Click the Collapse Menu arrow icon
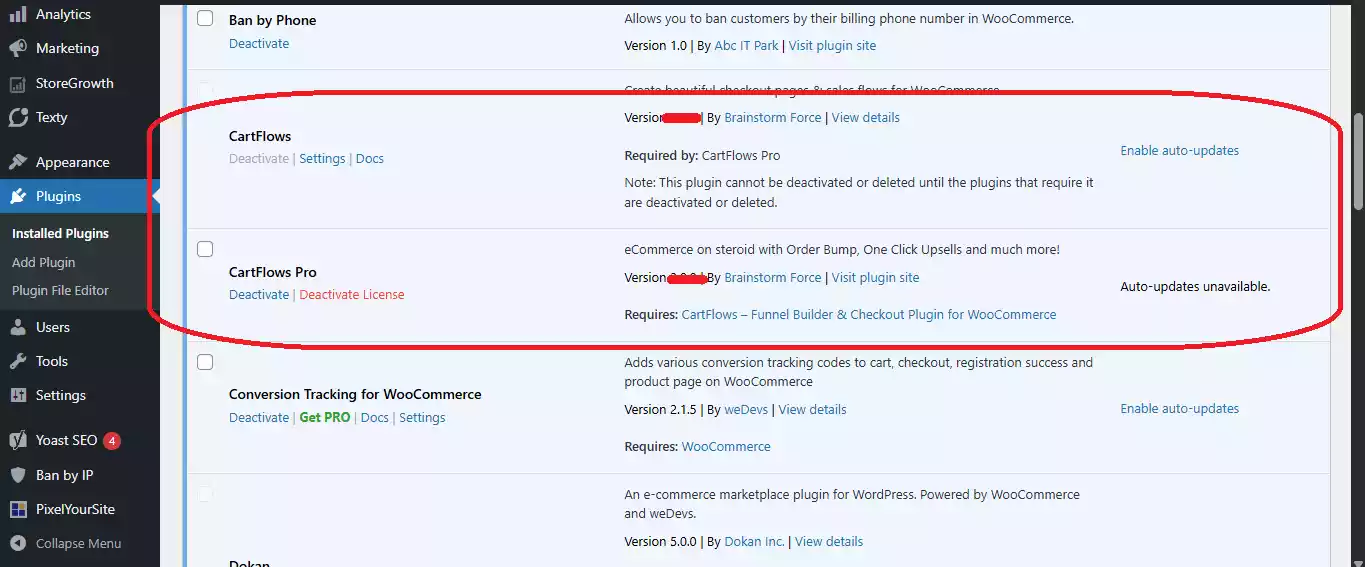The image size is (1365, 567). point(18,543)
